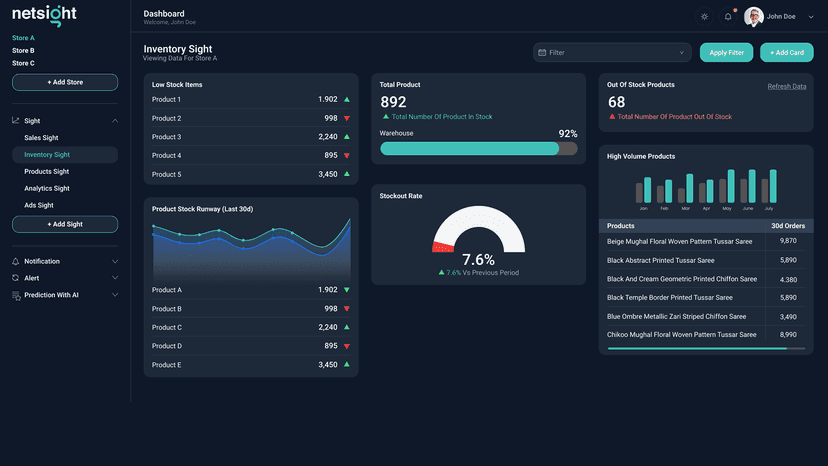
Task: Expand the Alert section chevron
Action: [x=115, y=278]
